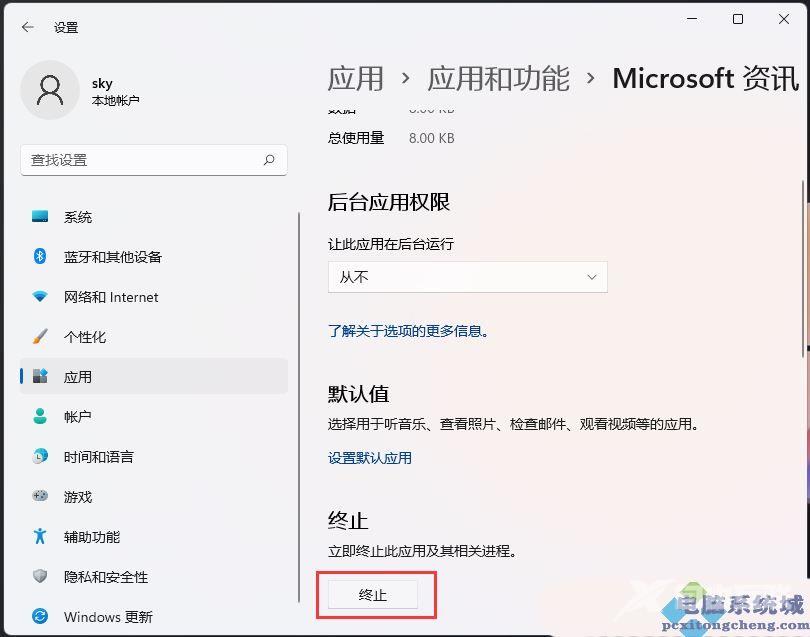The width and height of the screenshot is (810, 637).
Task: Close the Settings window
Action: click(784, 19)
